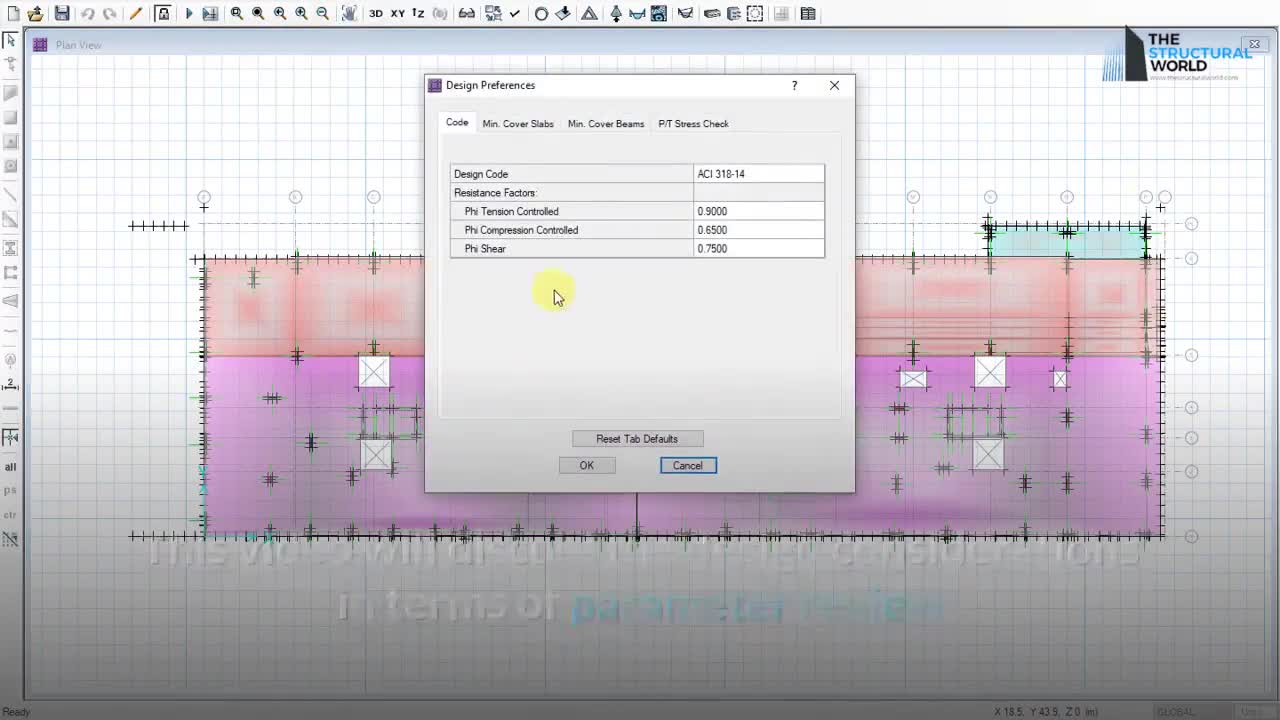
Task: Select rubber band zoom magnifier
Action: tap(237, 14)
